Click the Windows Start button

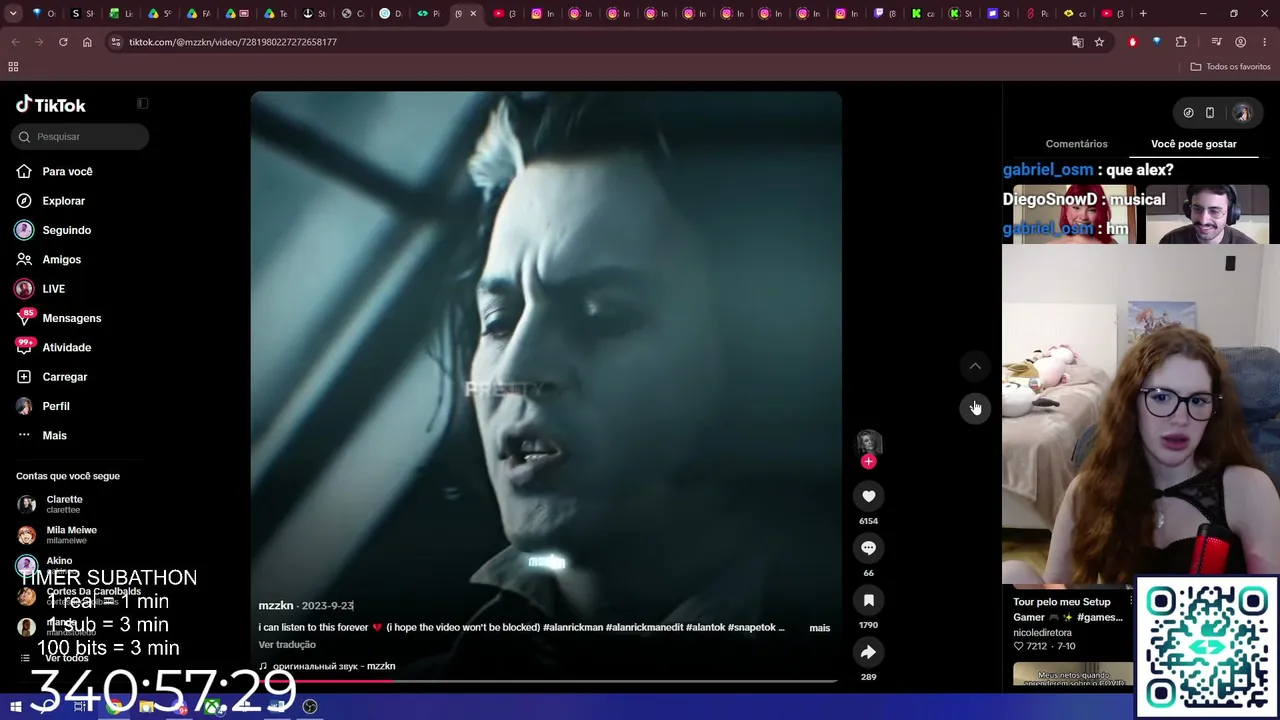(x=15, y=707)
